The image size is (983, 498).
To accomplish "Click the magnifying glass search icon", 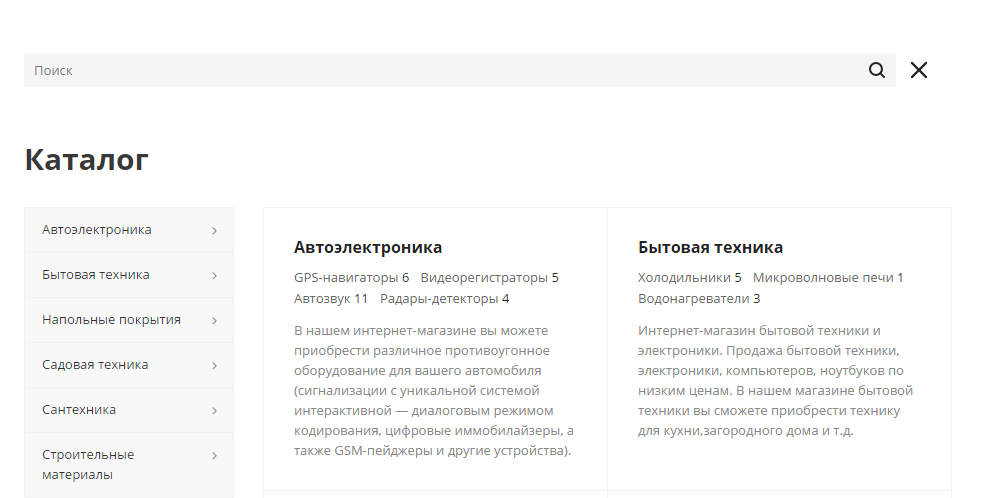I will tap(876, 70).
